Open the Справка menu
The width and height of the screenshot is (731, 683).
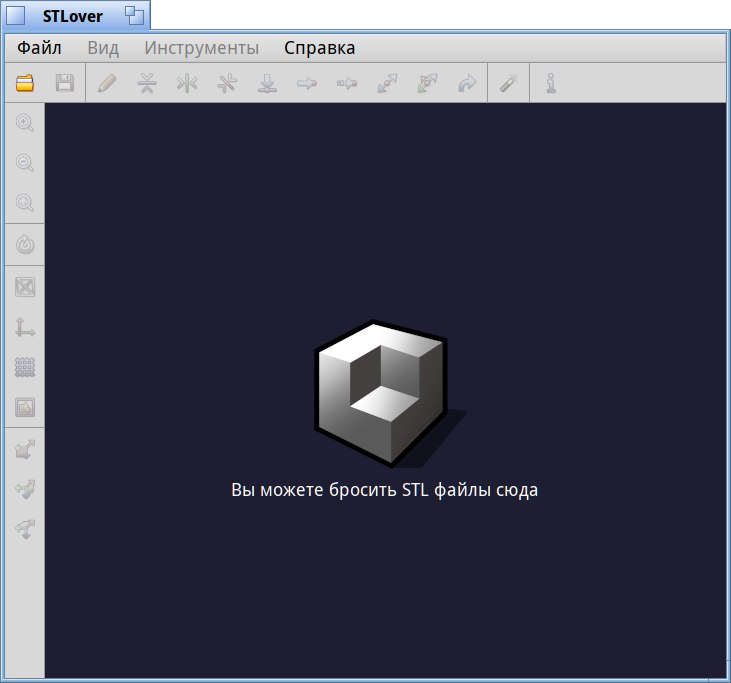[x=319, y=48]
